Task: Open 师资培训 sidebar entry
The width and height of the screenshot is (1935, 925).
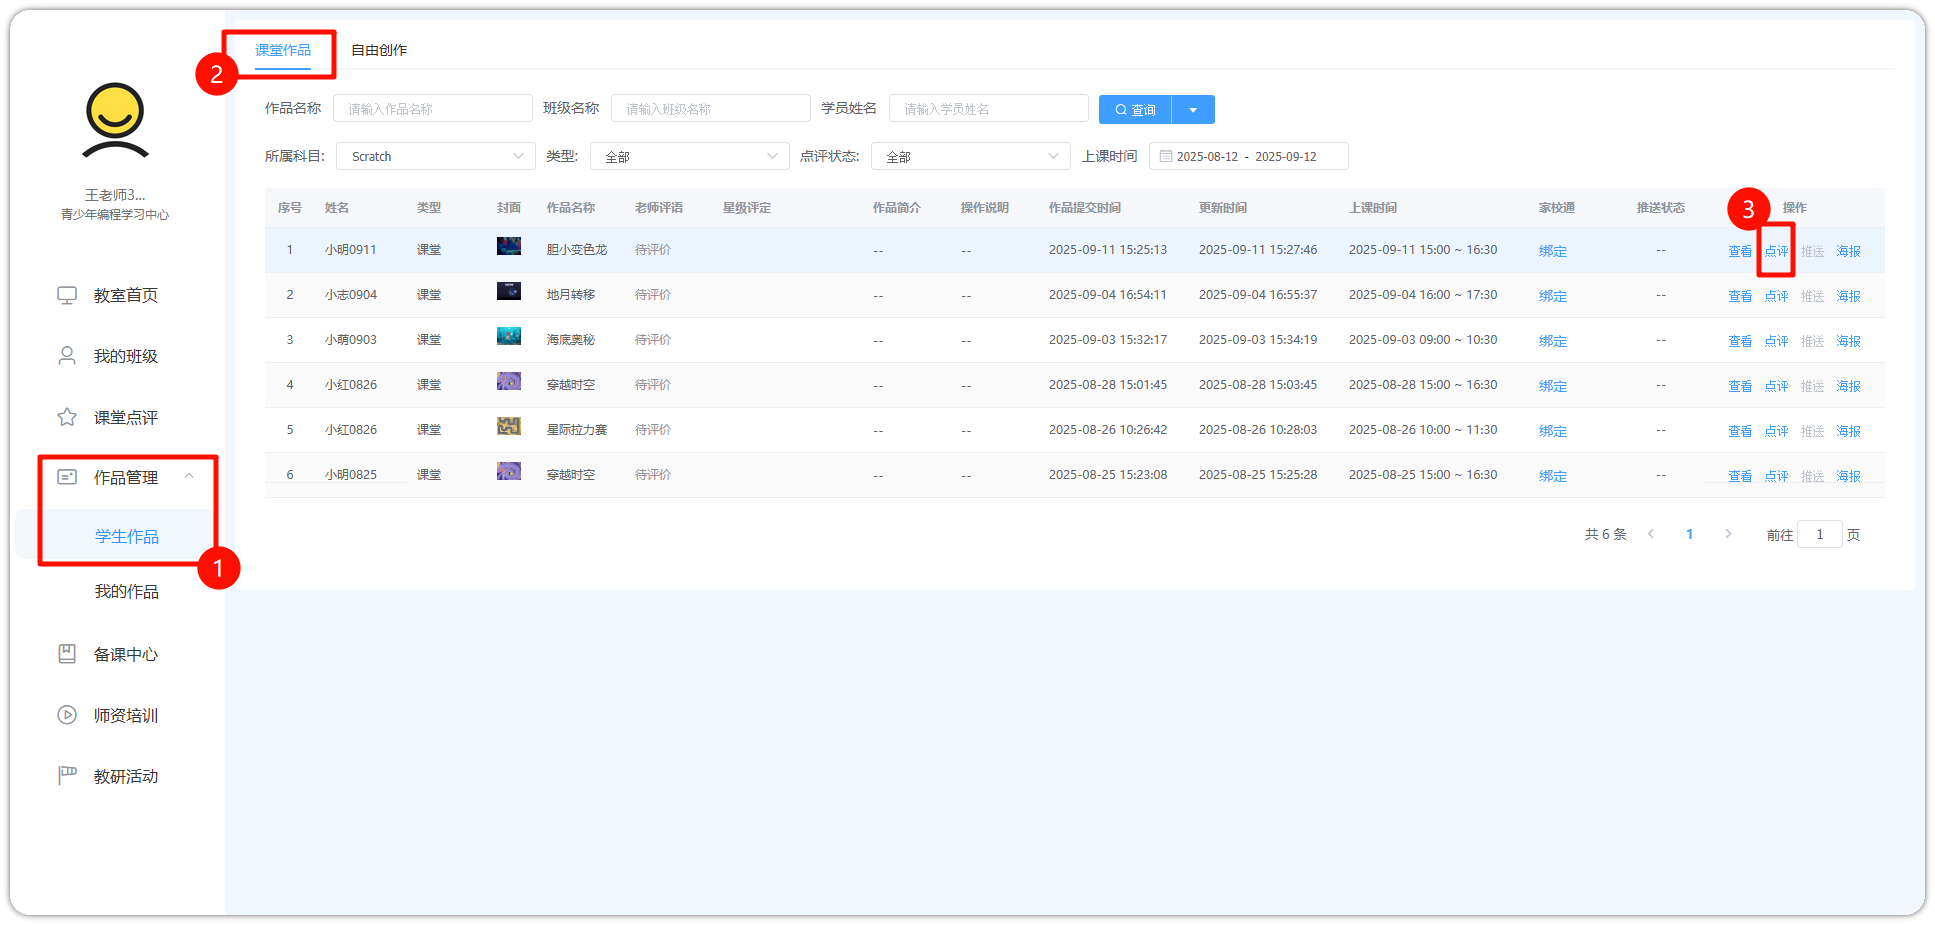Action: pyautogui.click(x=125, y=715)
